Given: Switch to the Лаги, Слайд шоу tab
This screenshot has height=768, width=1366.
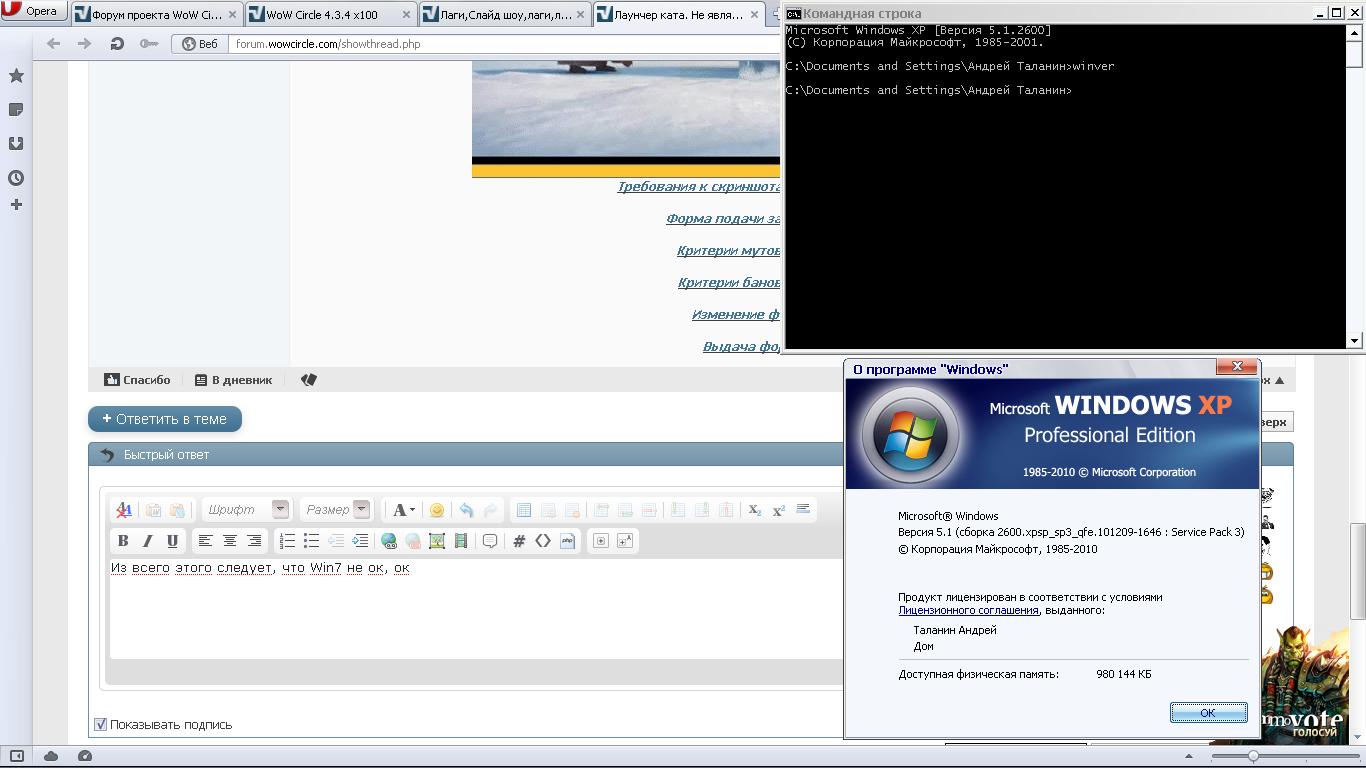Looking at the screenshot, I should click(x=504, y=15).
